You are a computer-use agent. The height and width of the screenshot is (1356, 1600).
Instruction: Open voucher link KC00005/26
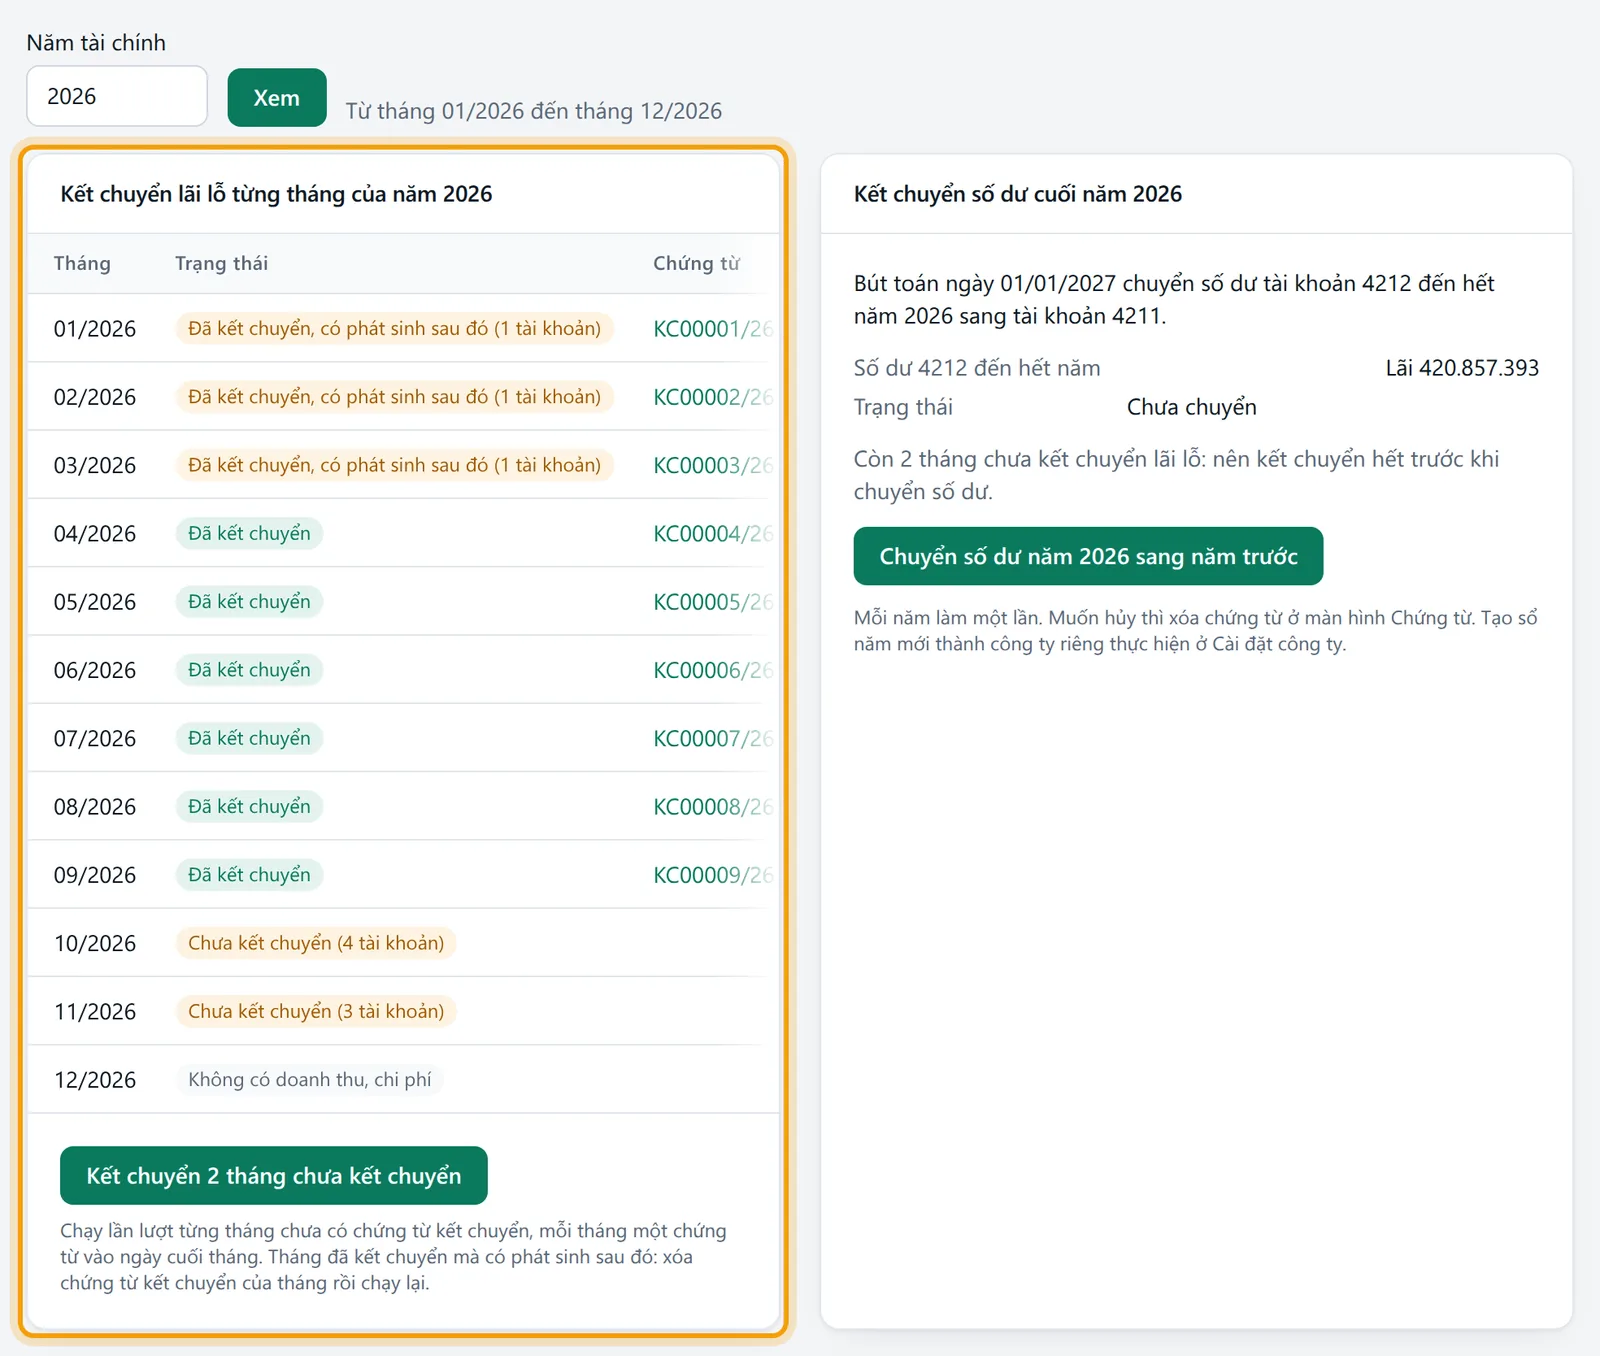(x=714, y=602)
